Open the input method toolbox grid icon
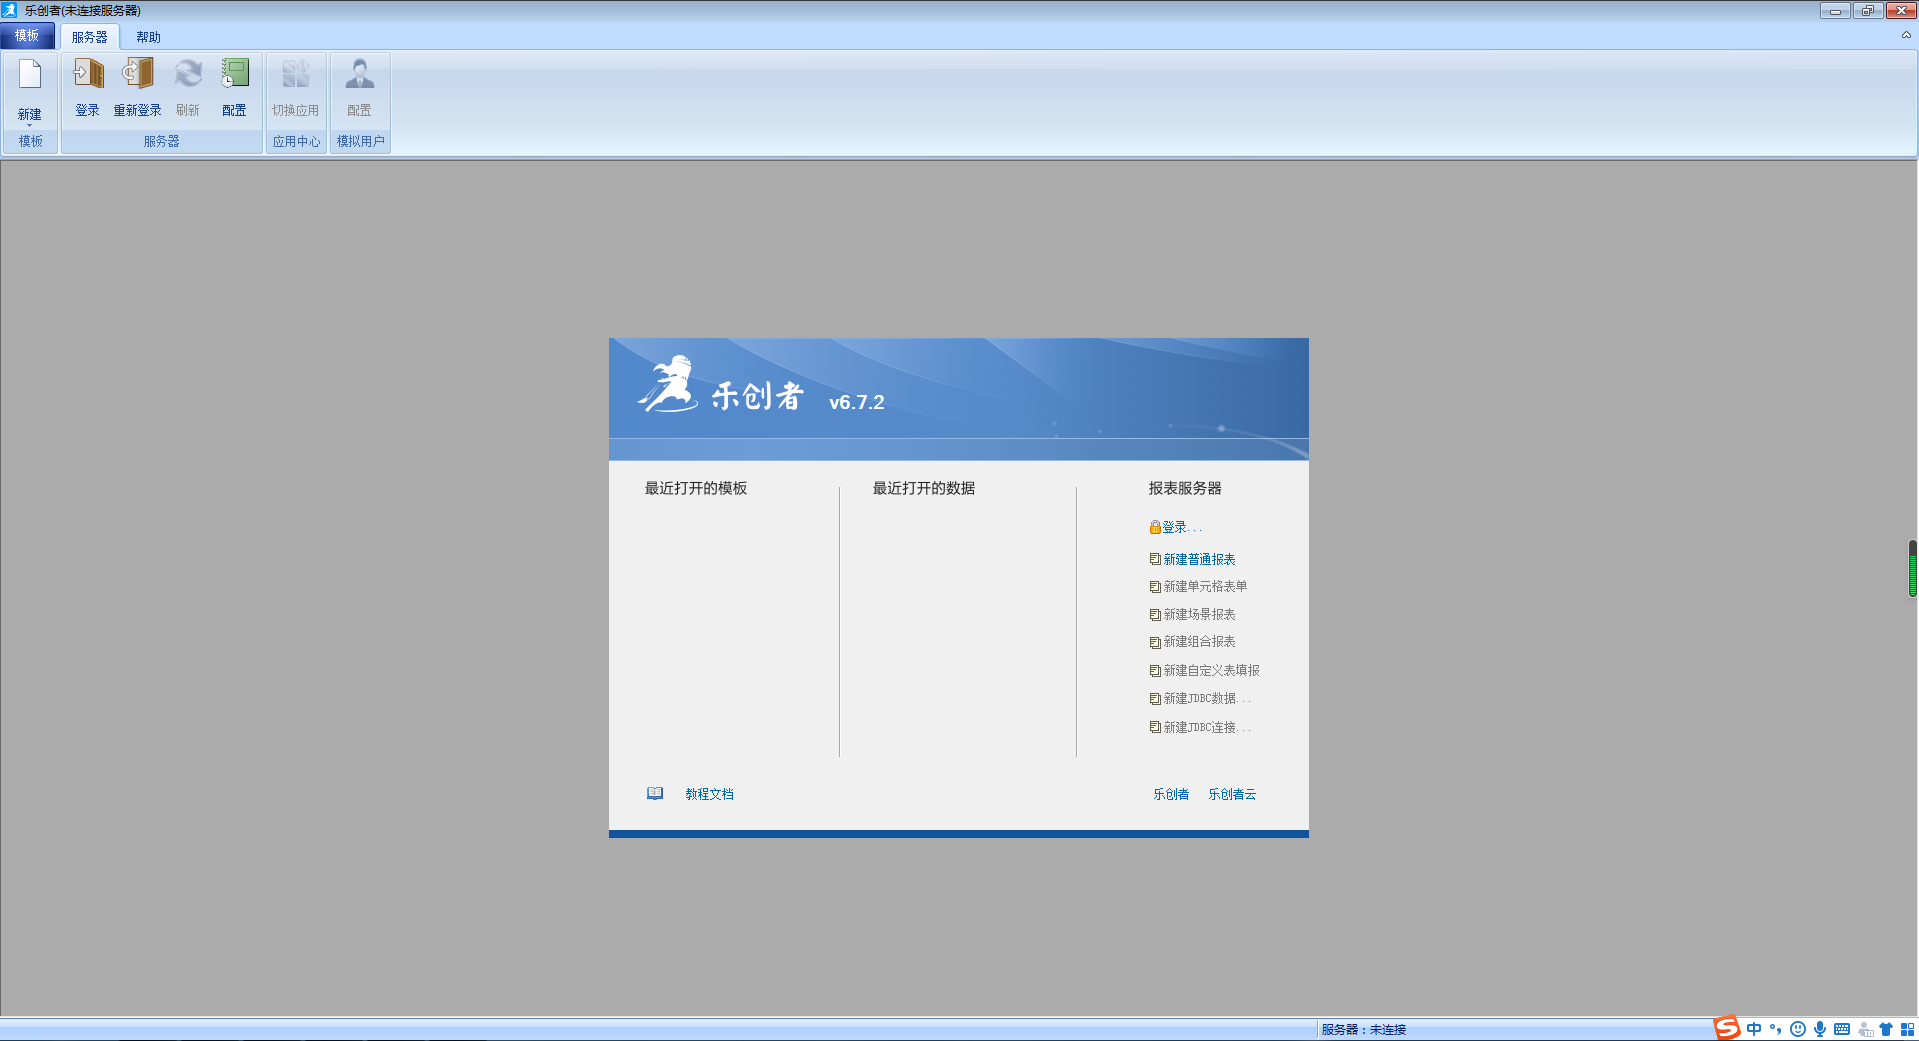1919x1041 pixels. pyautogui.click(x=1907, y=1029)
